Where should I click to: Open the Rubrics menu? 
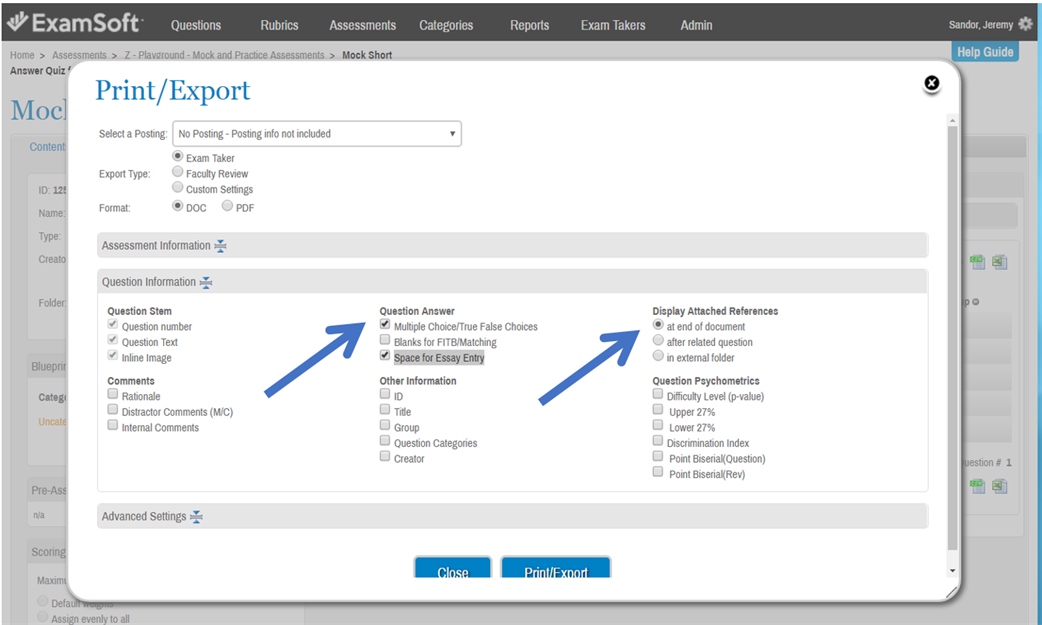pyautogui.click(x=279, y=25)
